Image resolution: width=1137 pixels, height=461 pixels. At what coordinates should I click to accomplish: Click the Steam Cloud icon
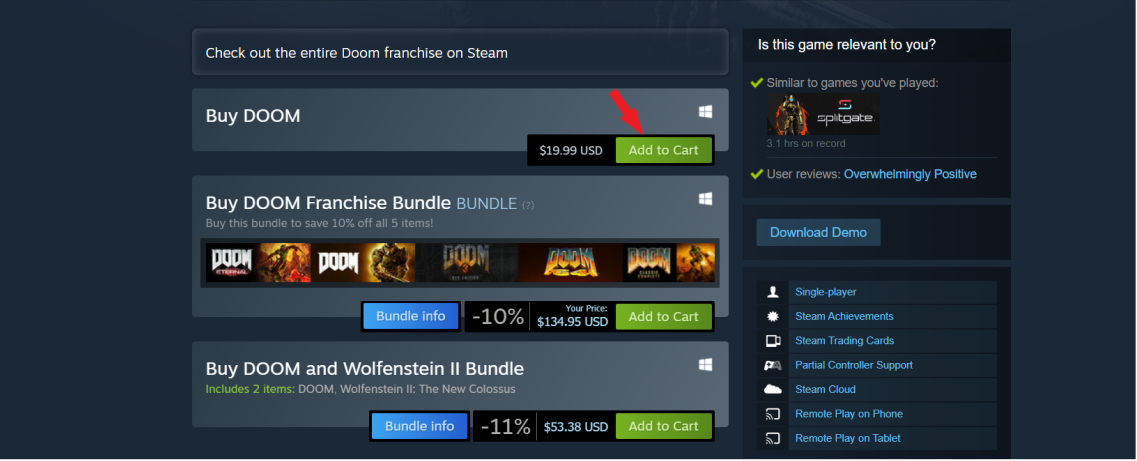point(772,390)
